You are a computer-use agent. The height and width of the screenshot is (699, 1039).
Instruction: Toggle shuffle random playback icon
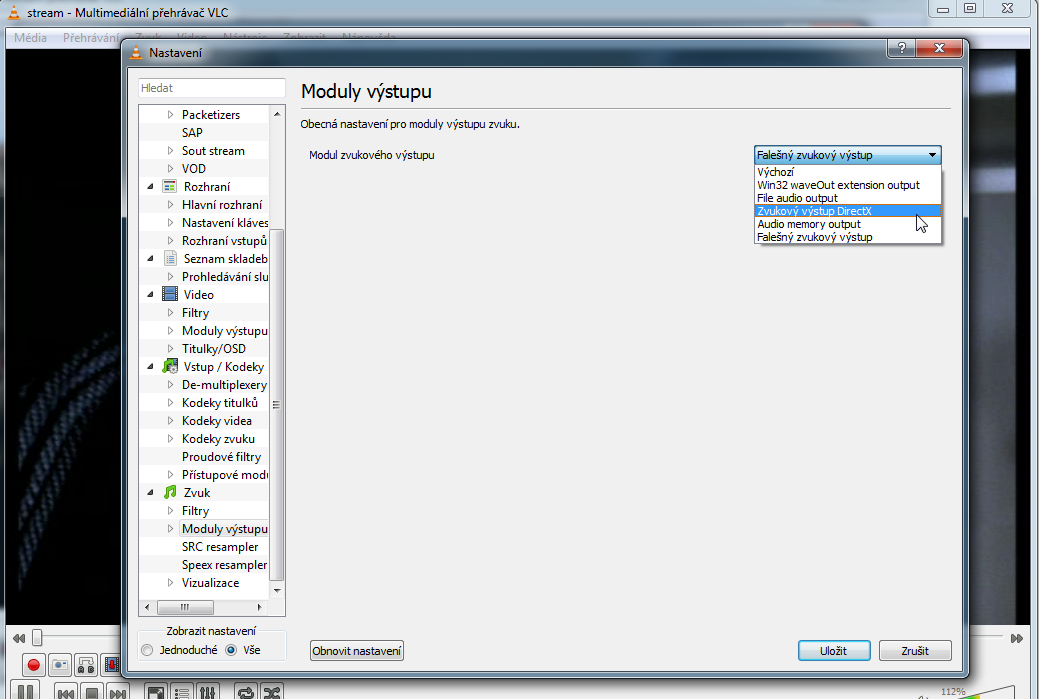pyautogui.click(x=272, y=693)
